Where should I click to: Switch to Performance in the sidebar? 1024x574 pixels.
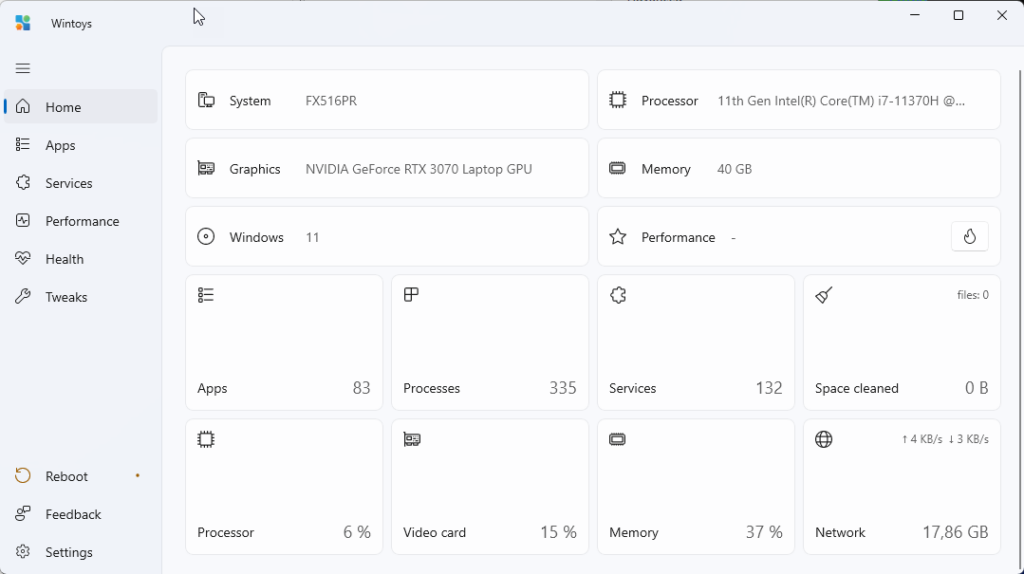[x=80, y=221]
